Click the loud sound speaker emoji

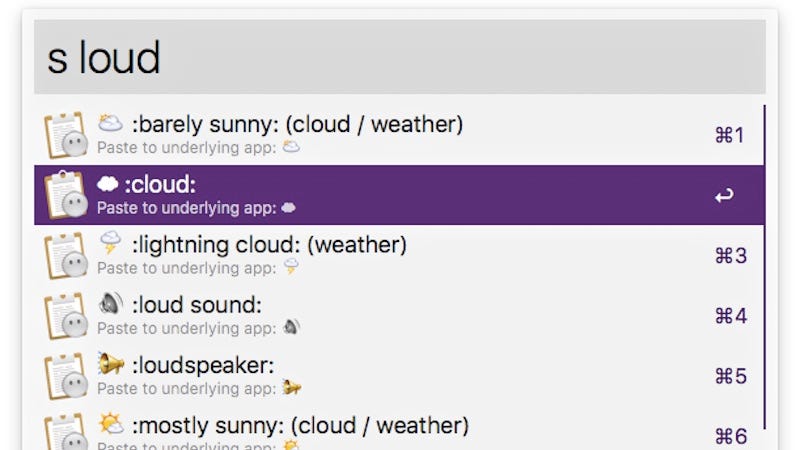coord(110,304)
